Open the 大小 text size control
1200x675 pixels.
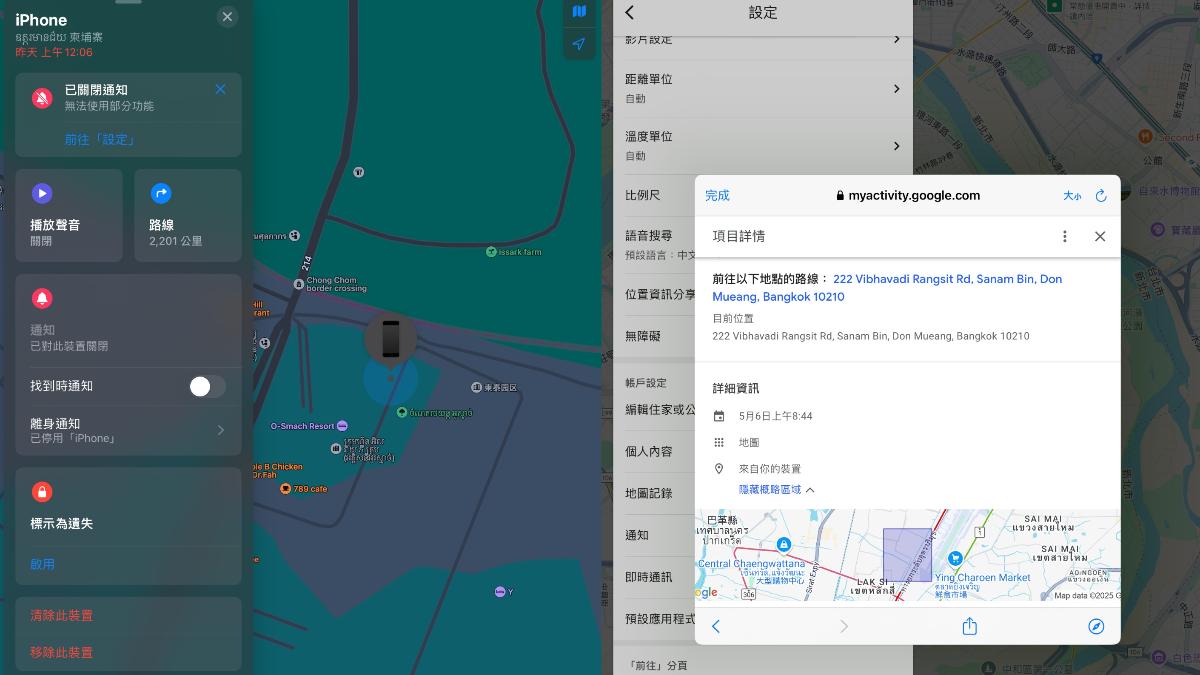click(x=1072, y=196)
